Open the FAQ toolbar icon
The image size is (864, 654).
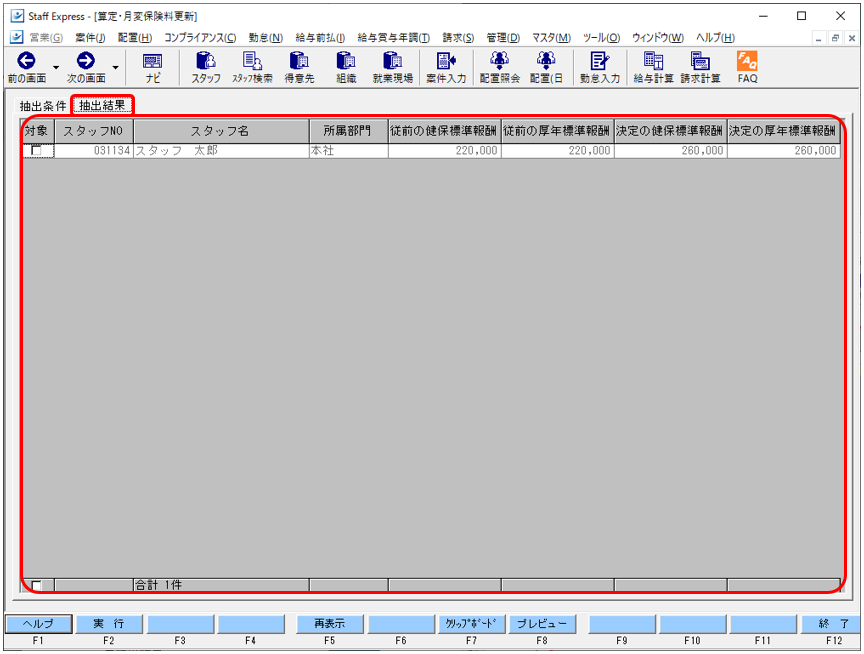(x=747, y=67)
